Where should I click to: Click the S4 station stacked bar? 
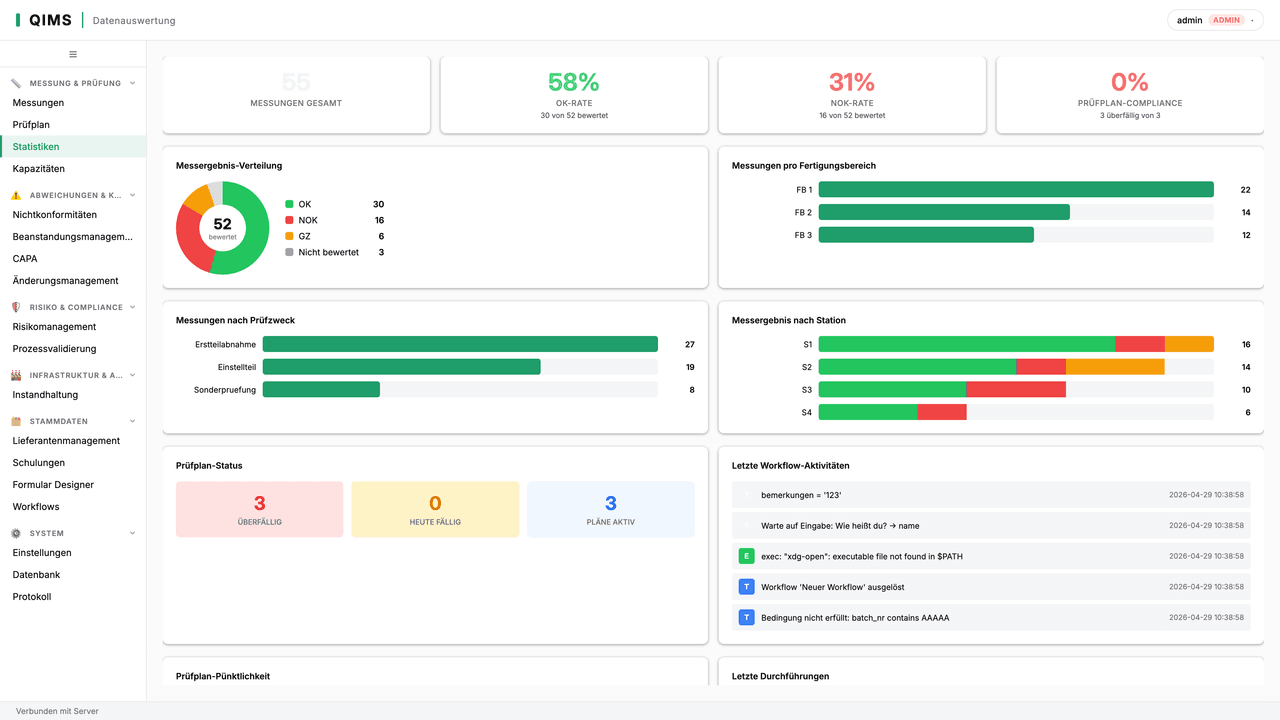click(893, 412)
